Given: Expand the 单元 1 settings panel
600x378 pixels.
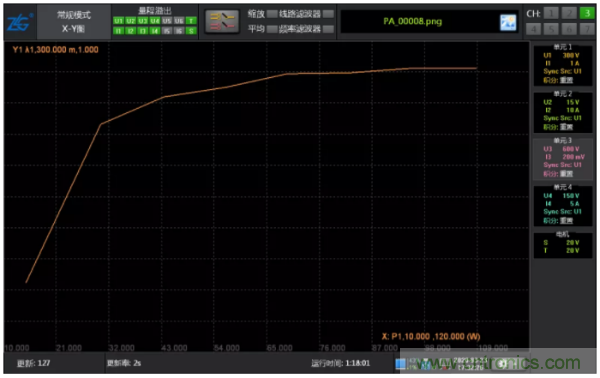Looking at the screenshot, I should pyautogui.click(x=562, y=65).
